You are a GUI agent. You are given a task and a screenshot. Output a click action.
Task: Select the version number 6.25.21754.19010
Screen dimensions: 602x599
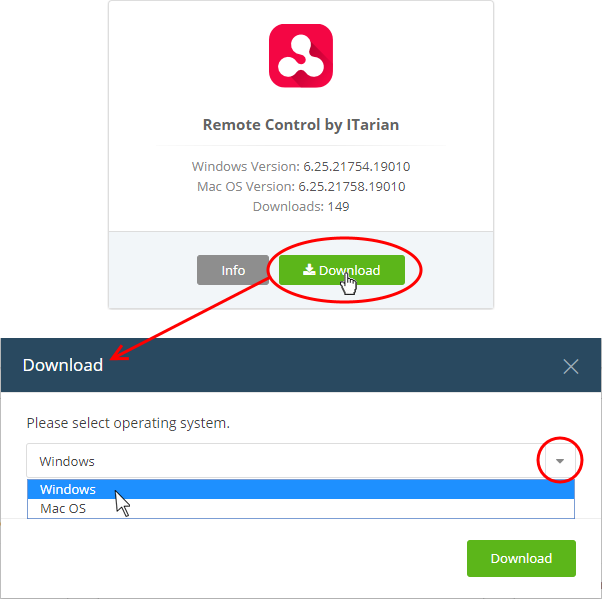tap(357, 167)
